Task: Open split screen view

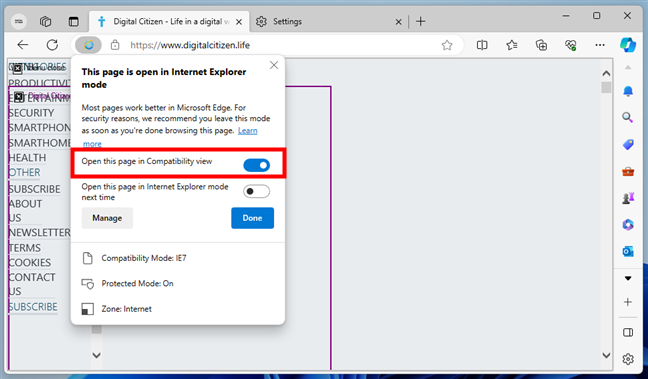Action: point(482,45)
